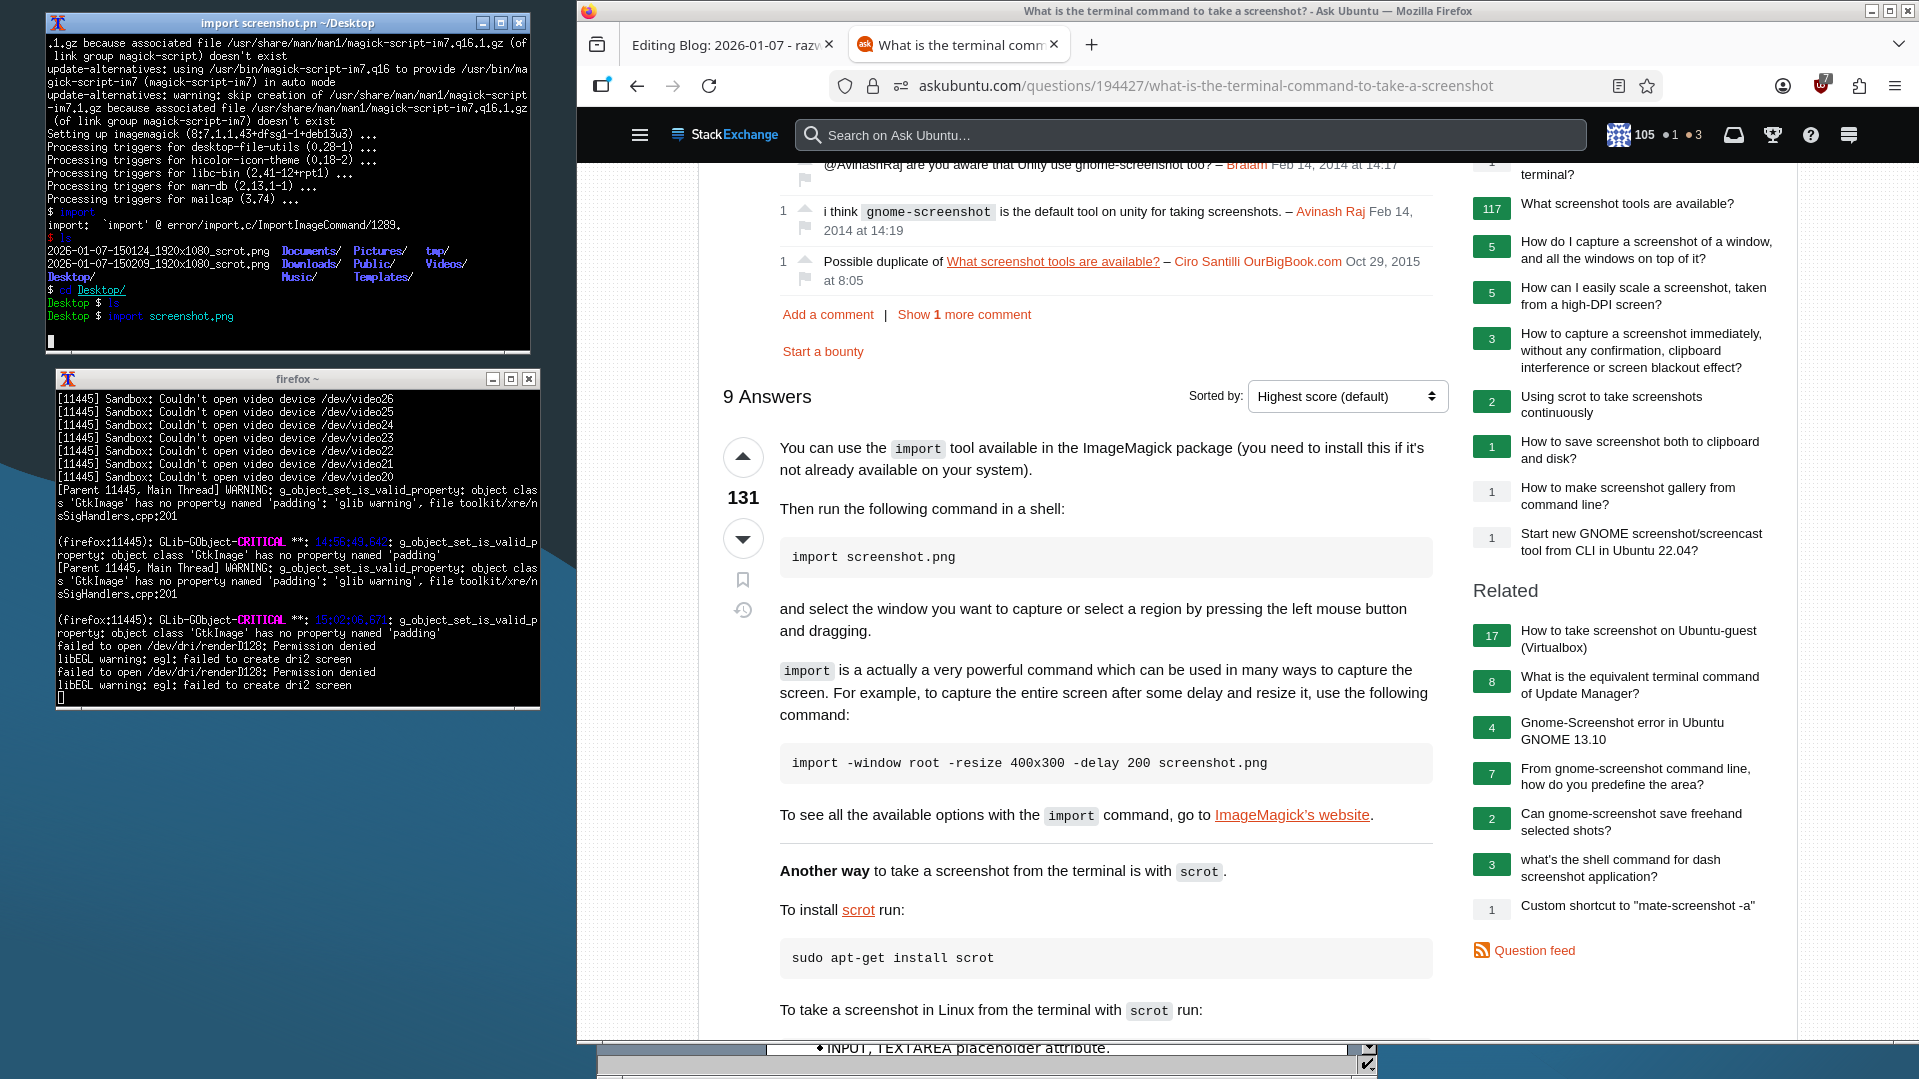The image size is (1919, 1079).
Task: Click the Question feed RSS link
Action: coord(1534,951)
